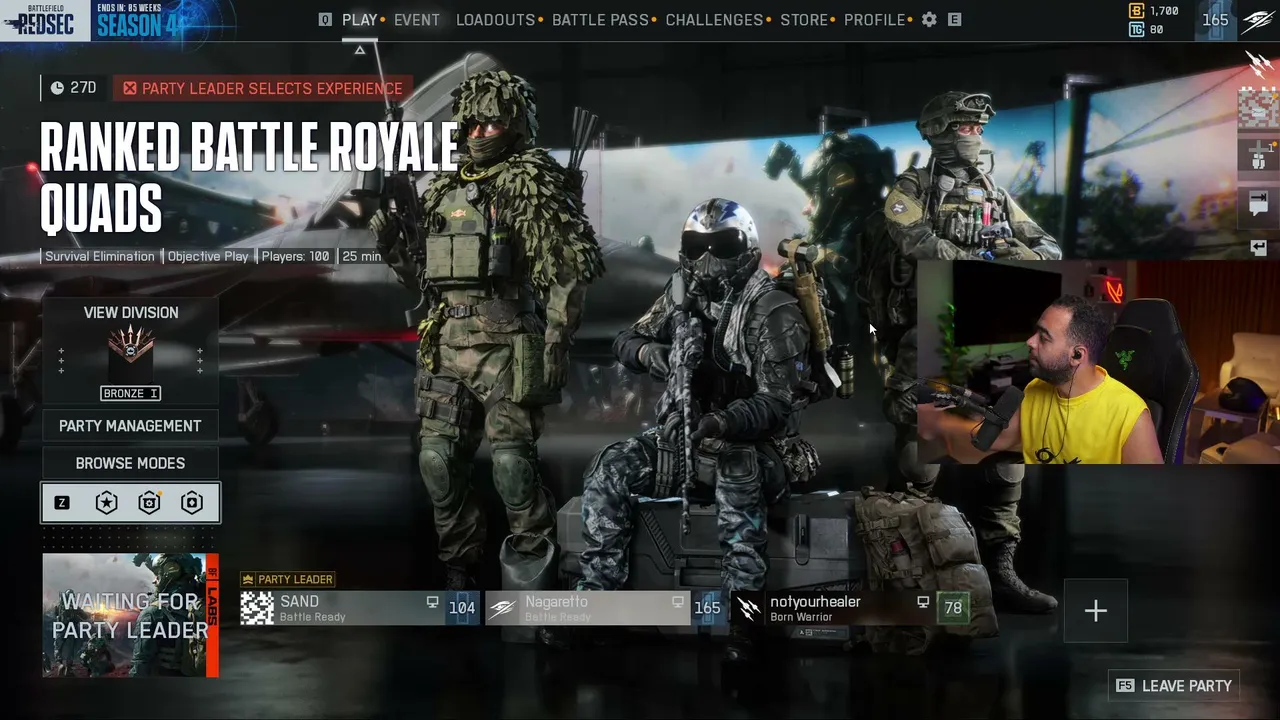The height and width of the screenshot is (720, 1280).
Task: Click Nagaretto's player emblem
Action: (x=503, y=608)
